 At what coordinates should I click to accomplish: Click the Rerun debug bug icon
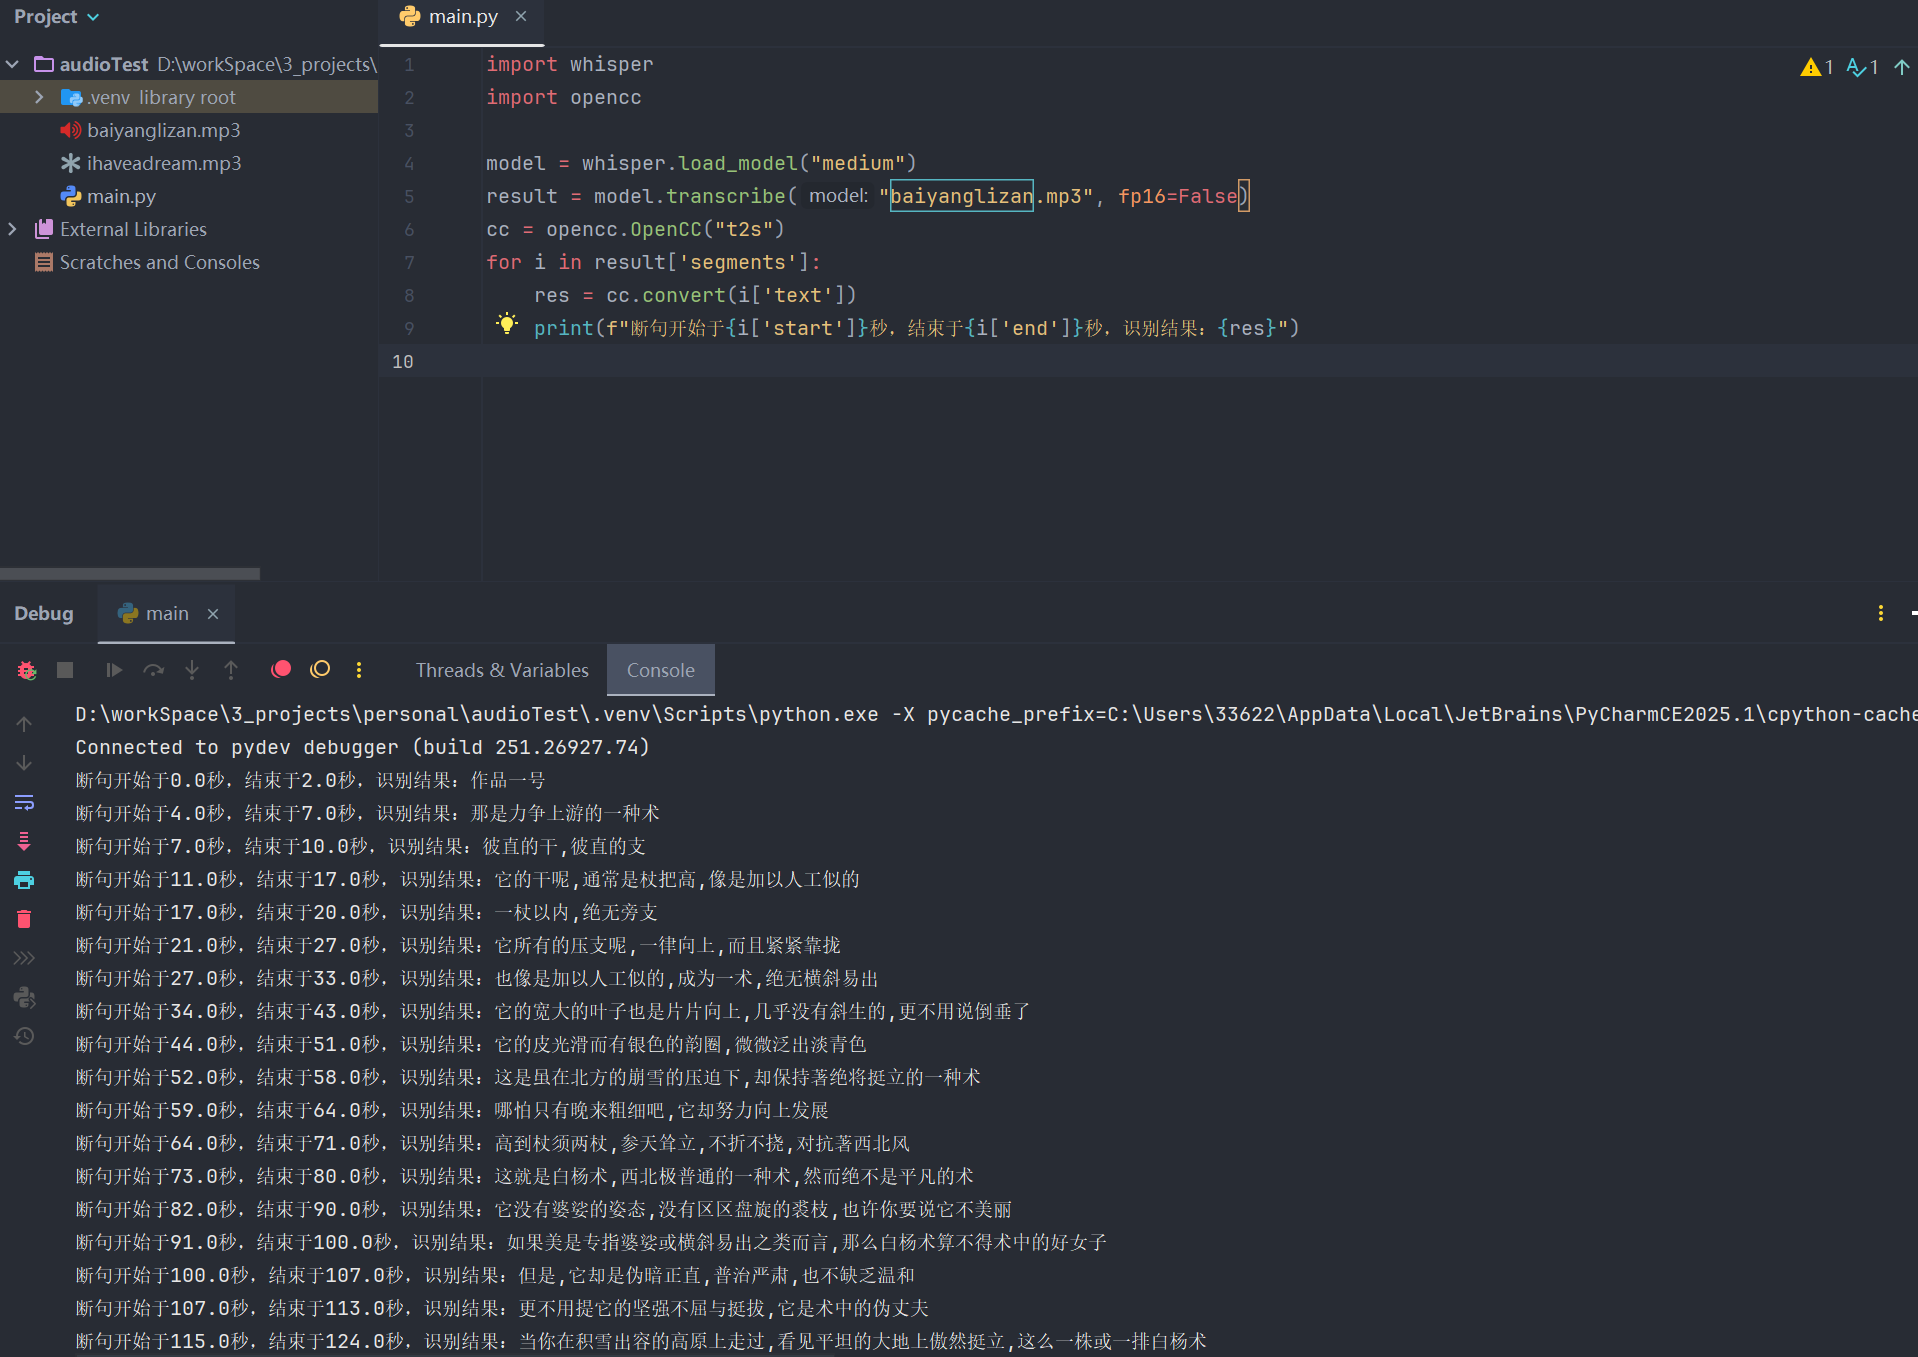pyautogui.click(x=27, y=670)
